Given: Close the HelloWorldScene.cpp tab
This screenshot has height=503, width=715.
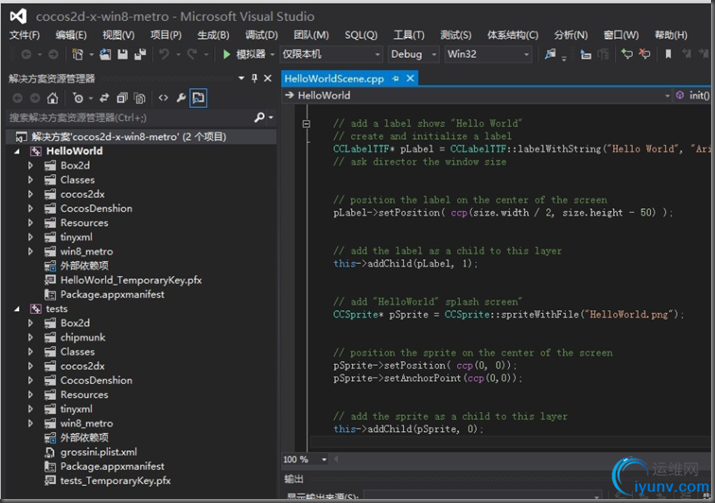Looking at the screenshot, I should [x=410, y=78].
